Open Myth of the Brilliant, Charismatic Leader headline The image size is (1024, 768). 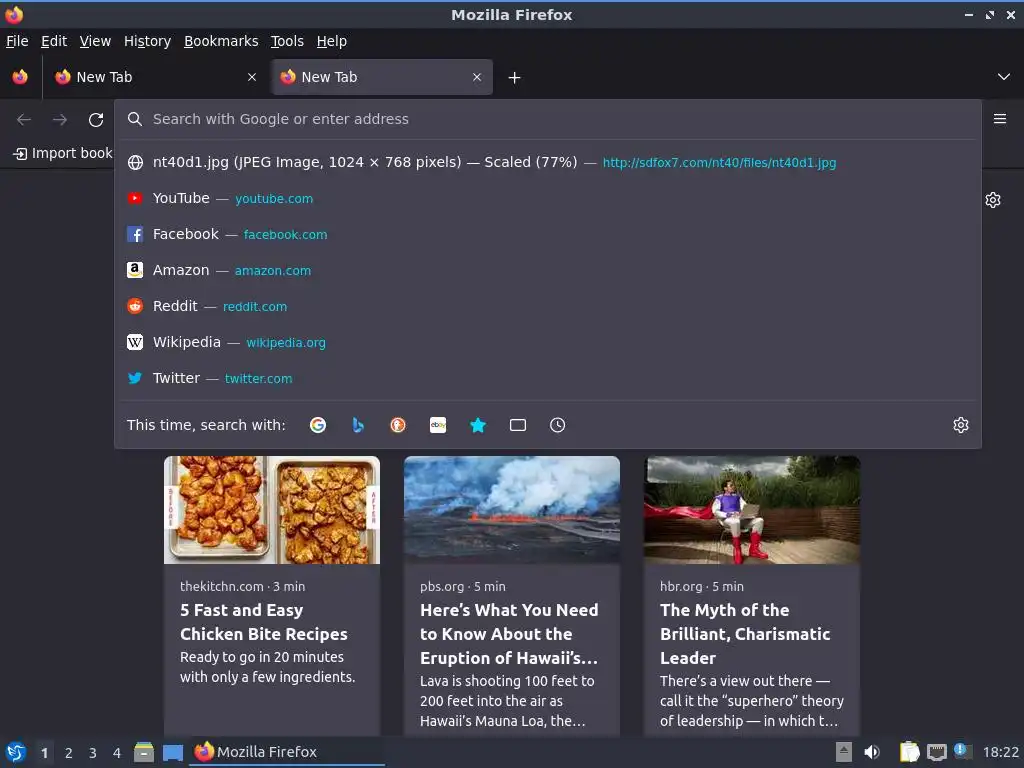click(x=745, y=634)
